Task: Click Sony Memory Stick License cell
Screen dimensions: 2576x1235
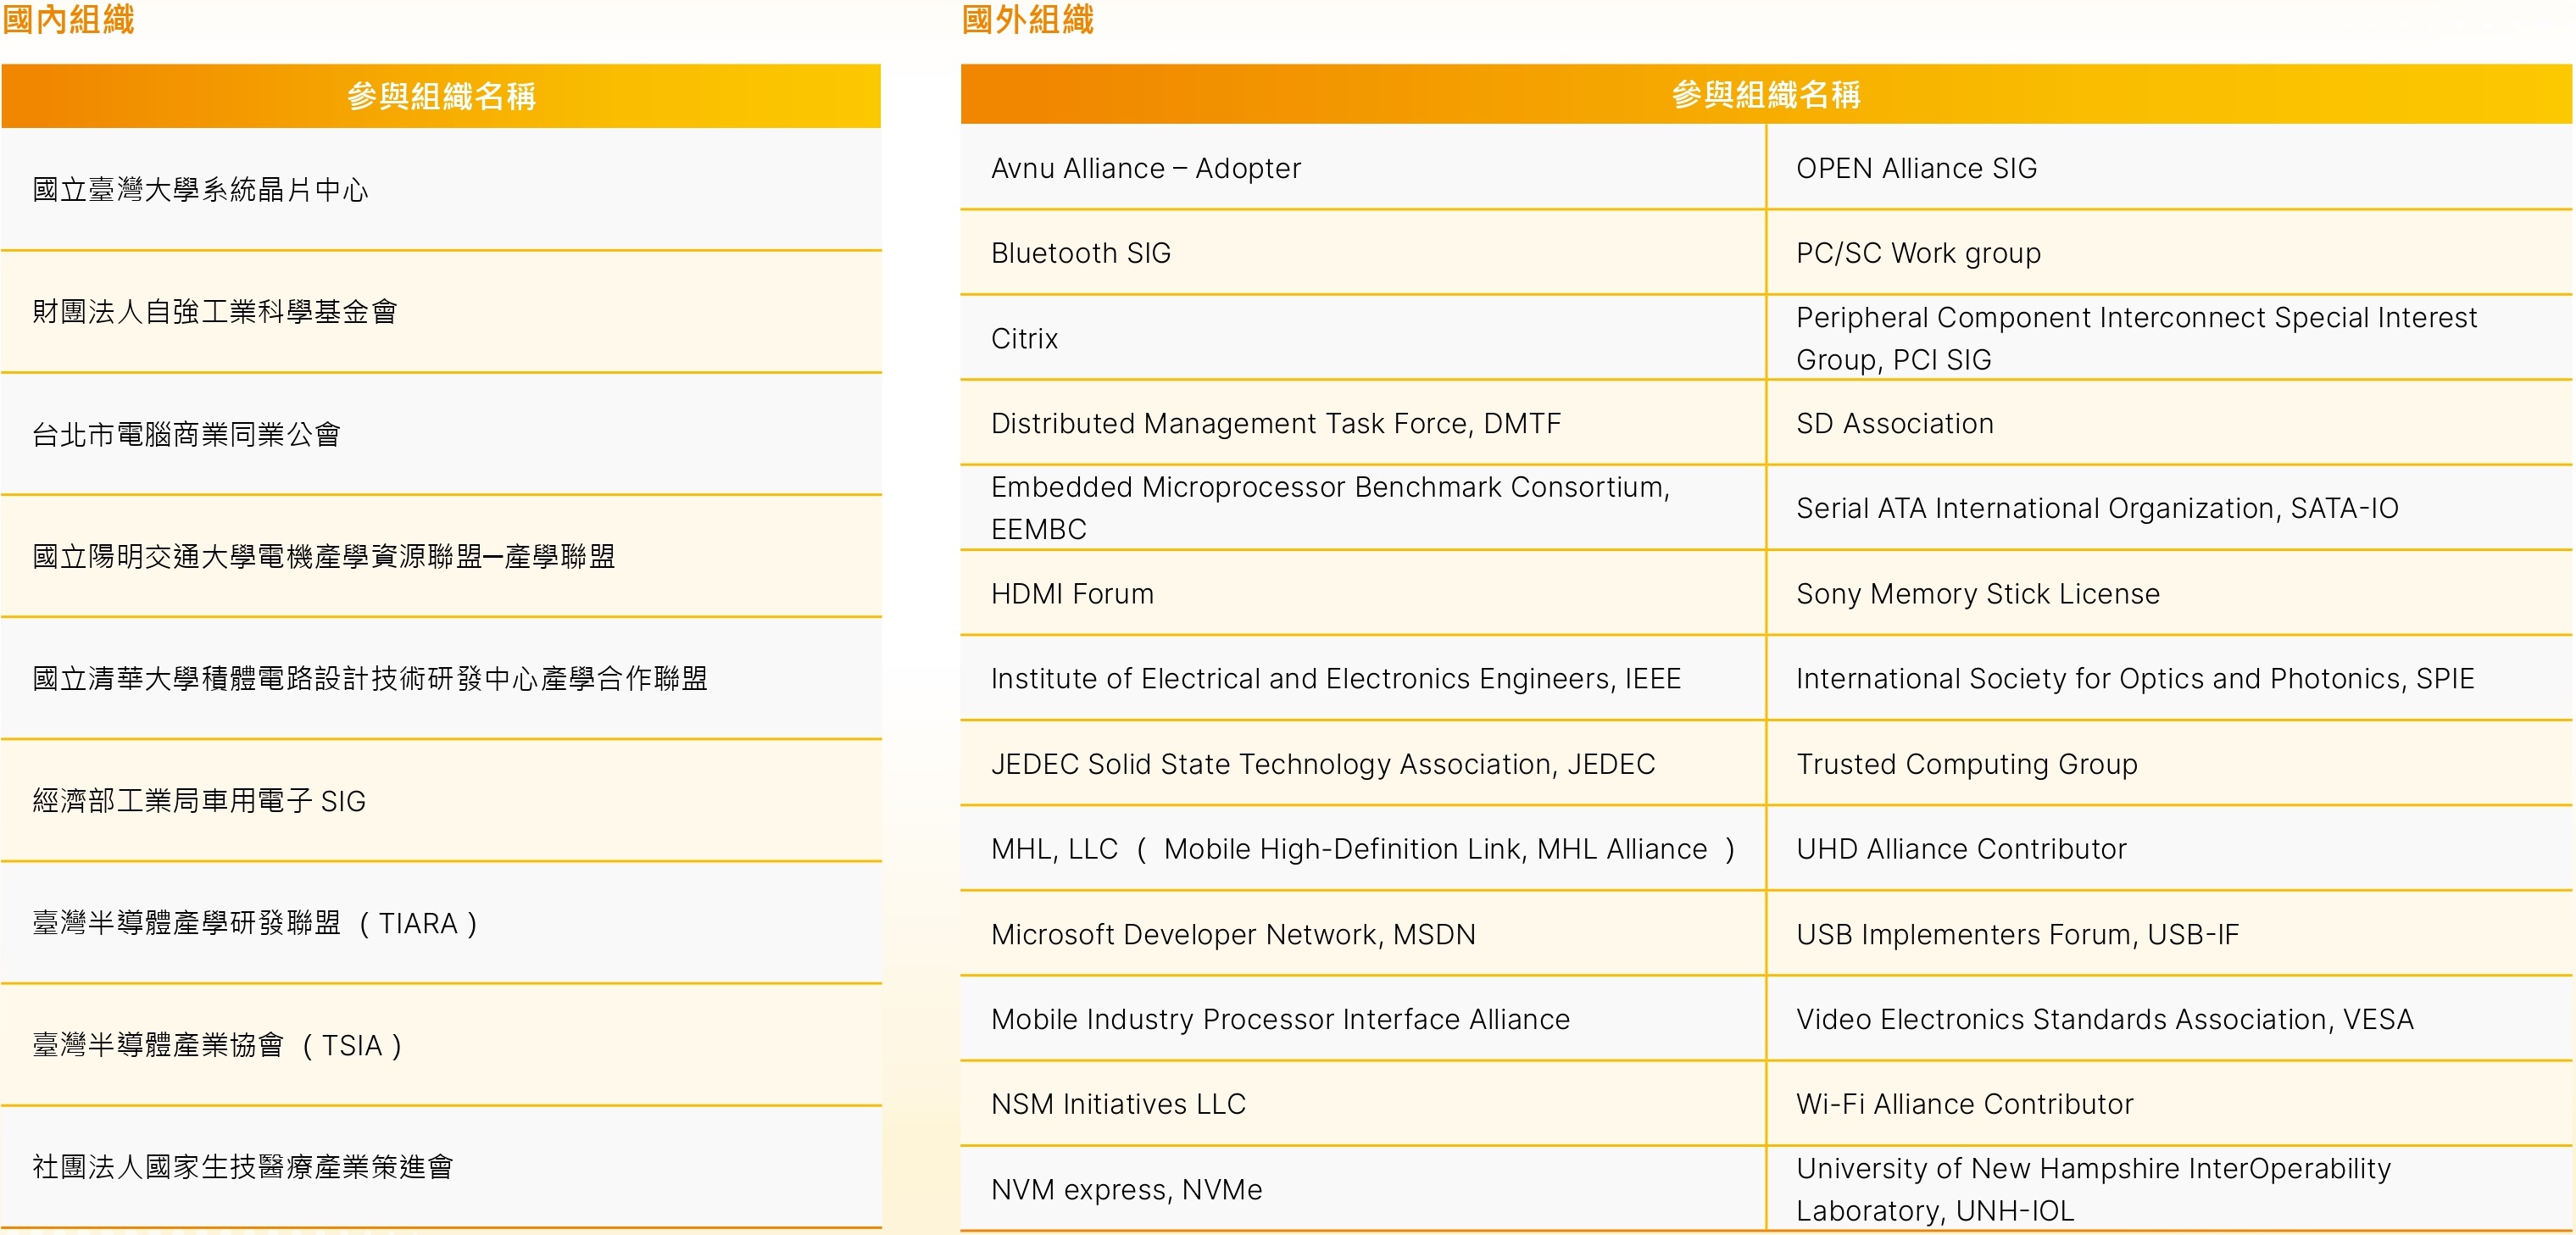Action: click(x=2170, y=593)
